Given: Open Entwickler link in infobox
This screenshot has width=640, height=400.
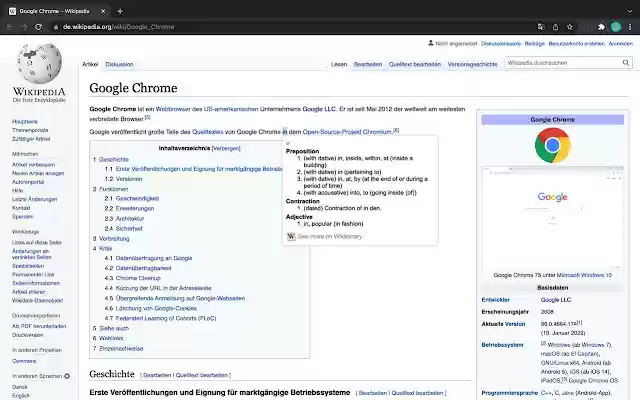Looking at the screenshot, I should (x=496, y=300).
